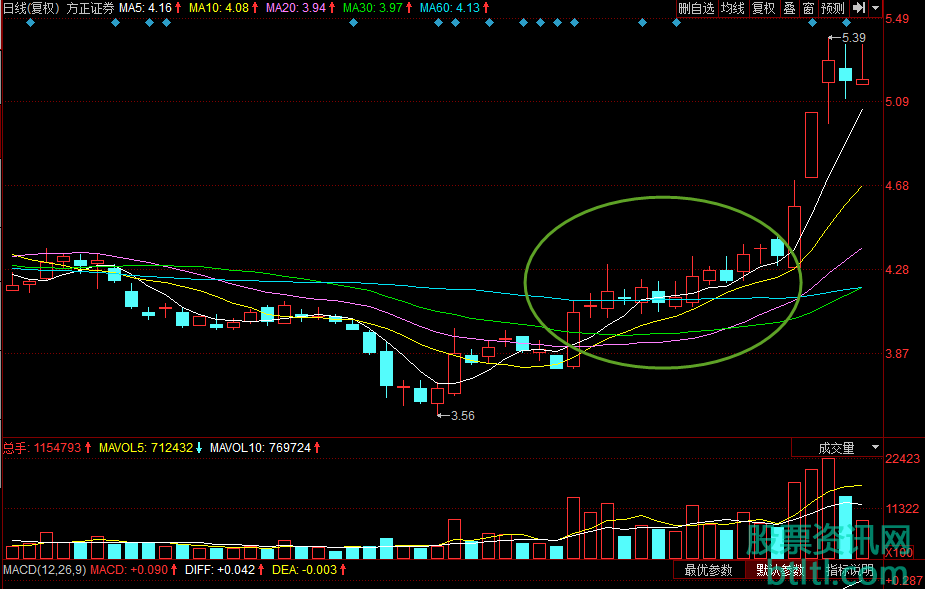Viewport: 925px width, 589px height.
Task: Click the 3.56 low price annotation
Action: coord(462,416)
